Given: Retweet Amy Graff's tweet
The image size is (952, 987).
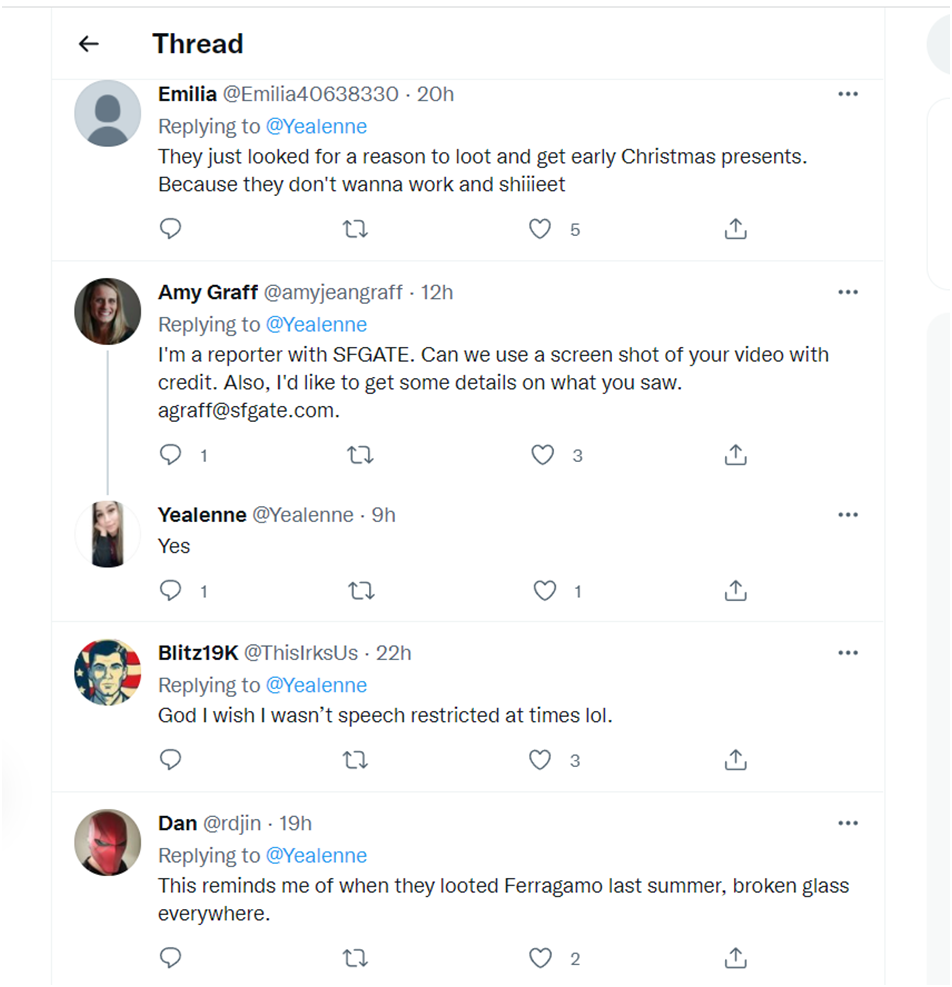Looking at the screenshot, I should 360,456.
